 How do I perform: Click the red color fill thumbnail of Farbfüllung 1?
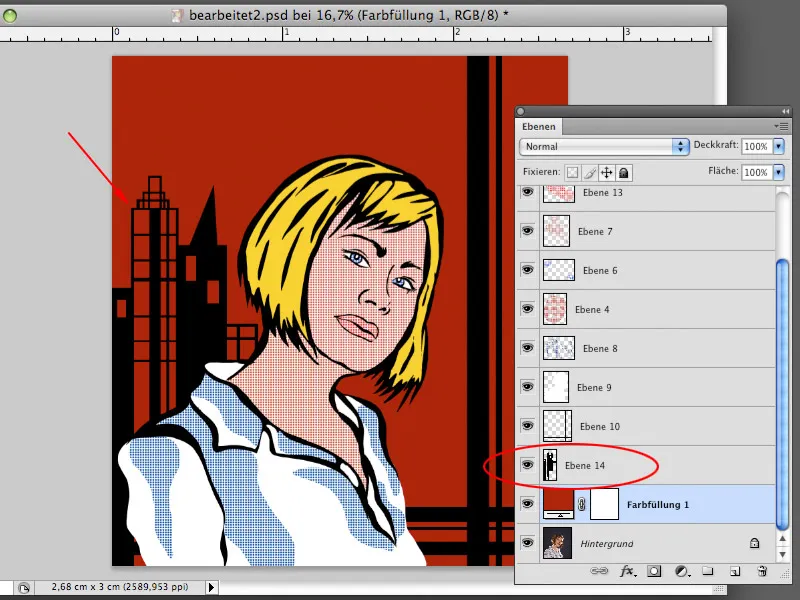[558, 504]
